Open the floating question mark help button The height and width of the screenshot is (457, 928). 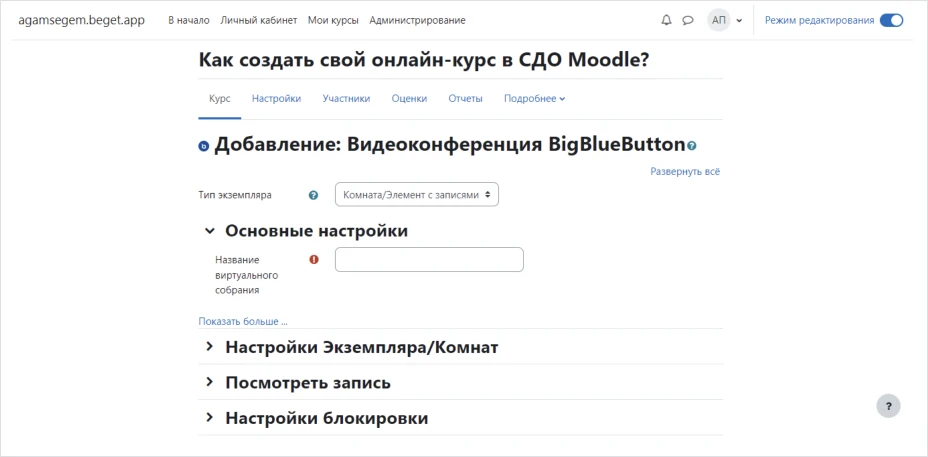(x=888, y=405)
